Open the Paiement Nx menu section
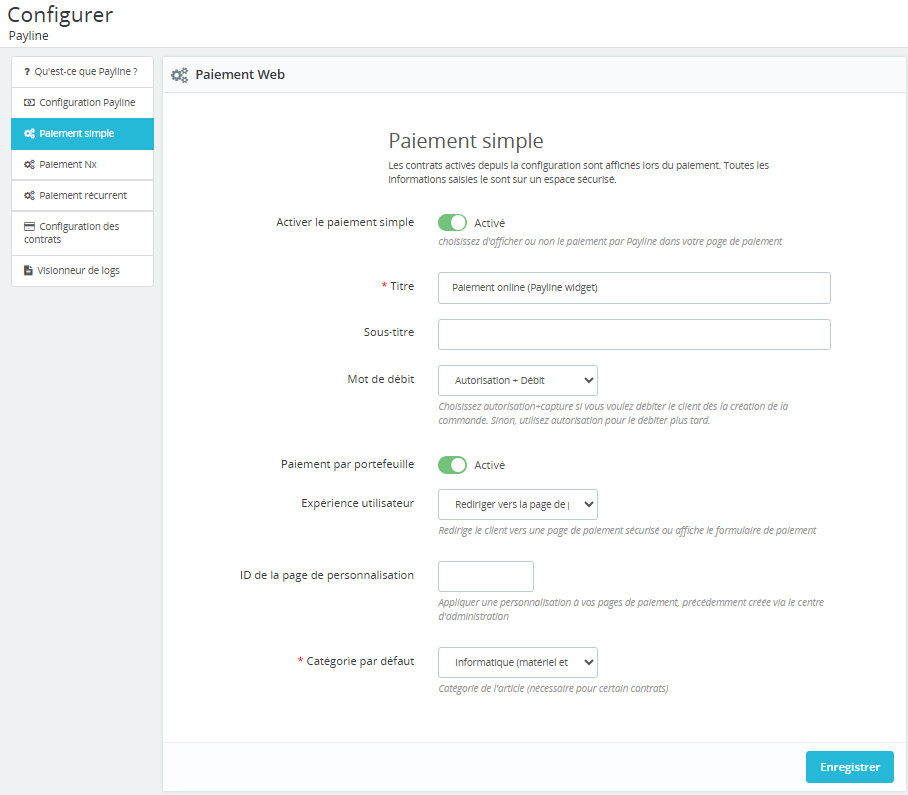Image resolution: width=908 pixels, height=795 pixels. pos(68,164)
